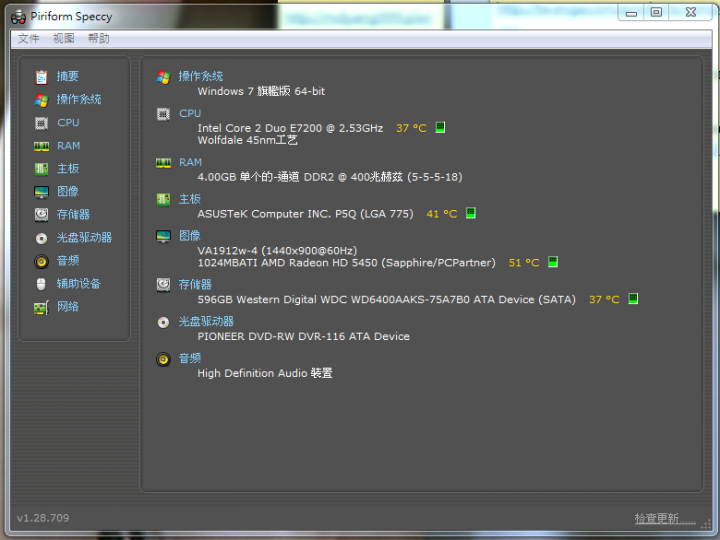This screenshot has height=540, width=720.
Task: Select RAM in the sidebar list
Action: (x=68, y=146)
